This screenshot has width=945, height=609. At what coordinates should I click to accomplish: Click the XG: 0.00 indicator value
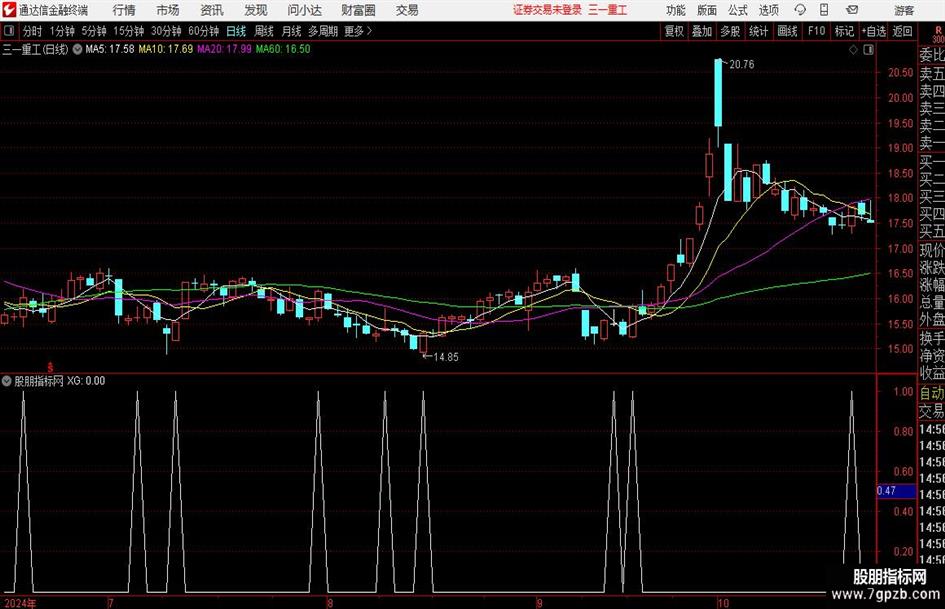[86, 381]
